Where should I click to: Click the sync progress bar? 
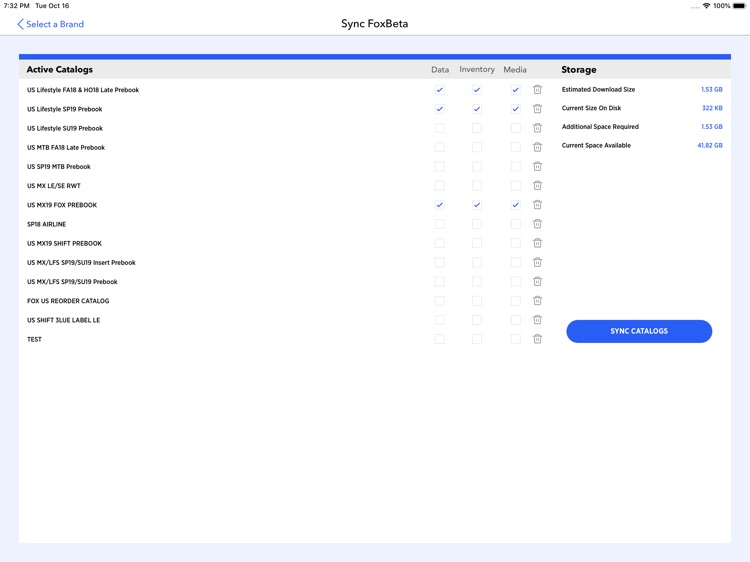tap(375, 56)
